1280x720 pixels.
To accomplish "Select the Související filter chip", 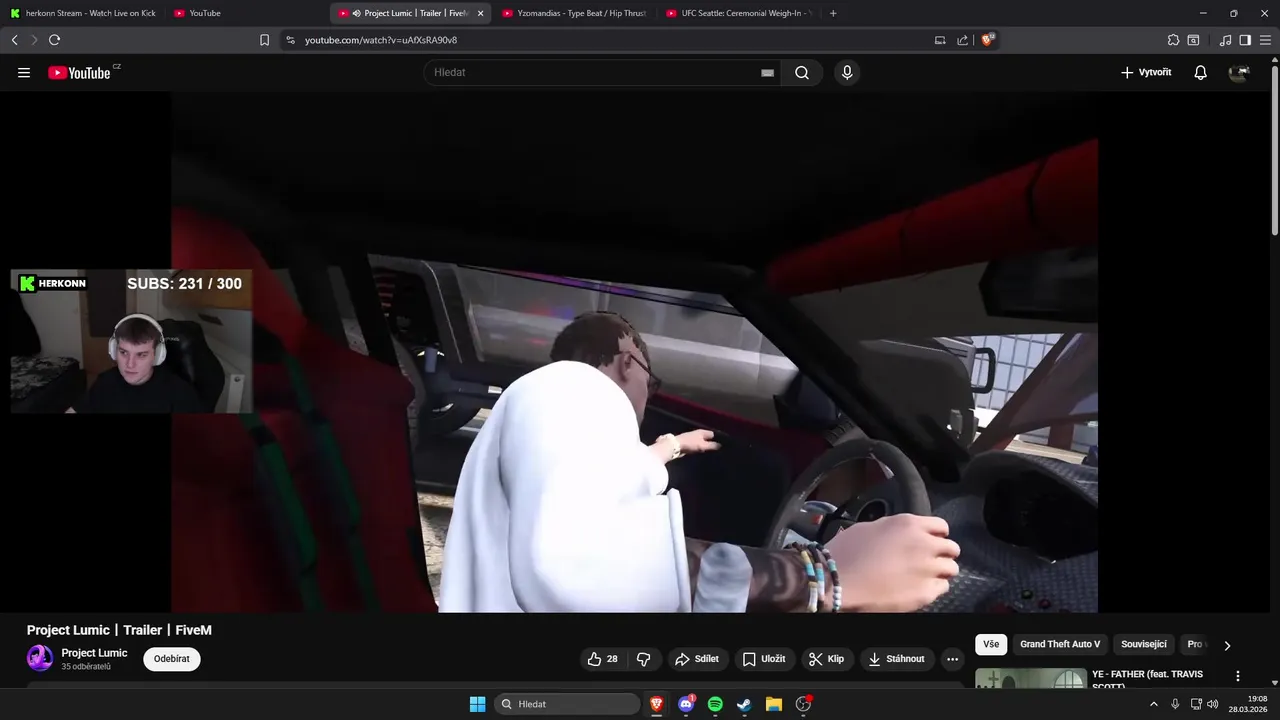I will (1144, 644).
